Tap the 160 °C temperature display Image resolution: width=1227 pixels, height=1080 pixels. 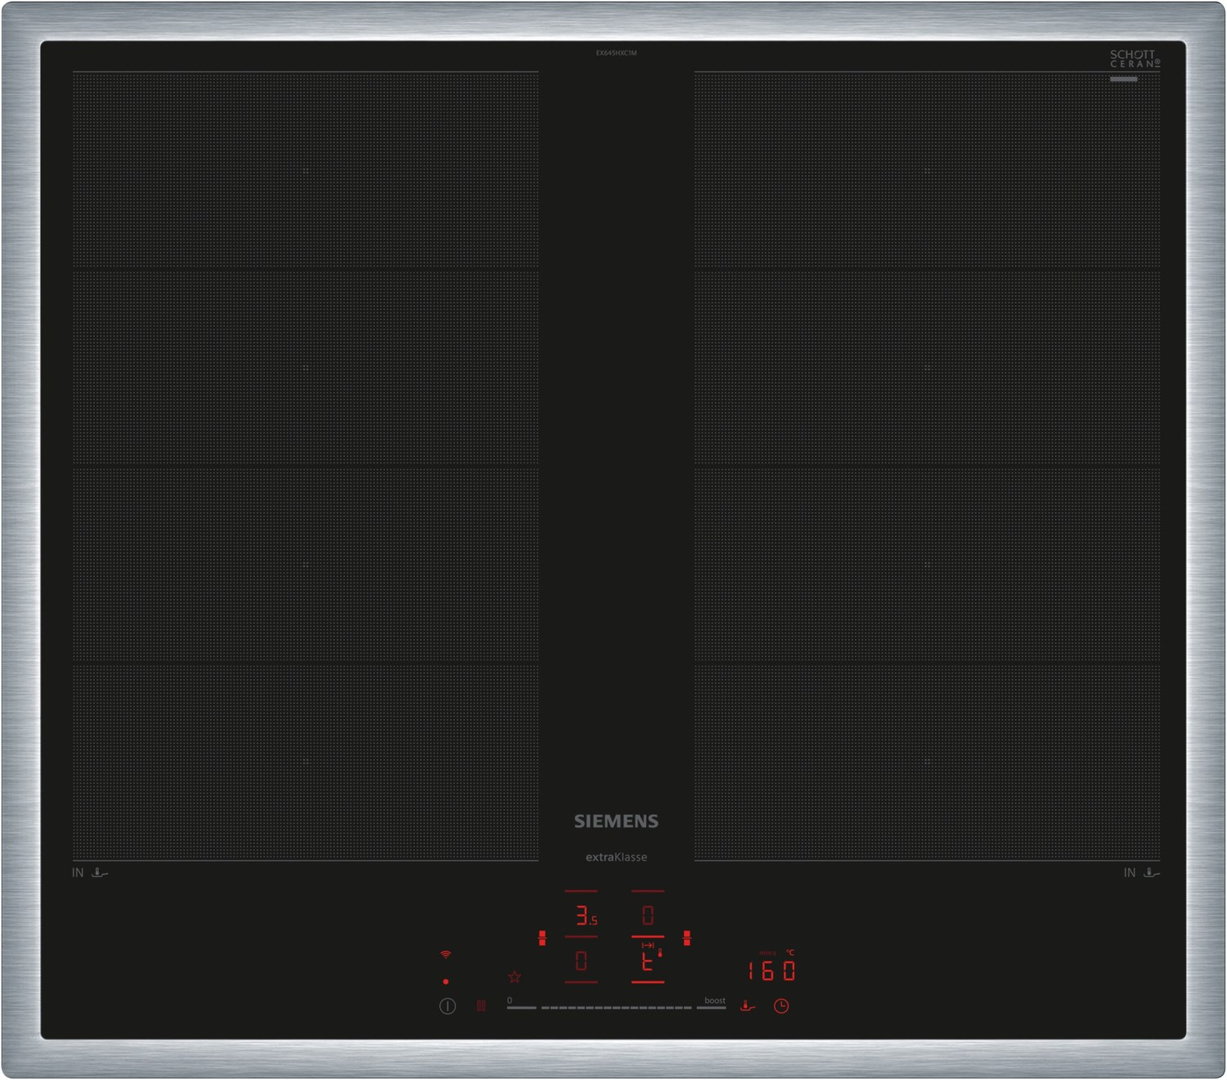772,970
